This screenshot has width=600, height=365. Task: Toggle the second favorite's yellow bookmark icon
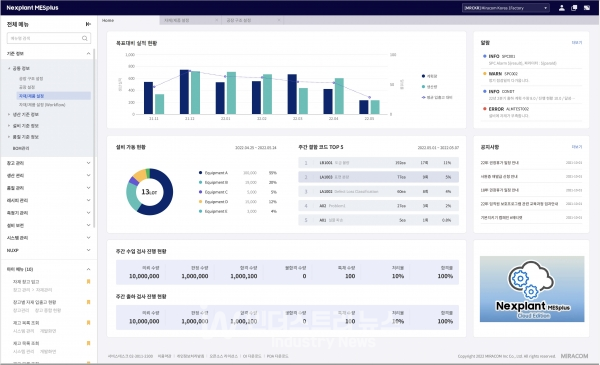pos(88,302)
